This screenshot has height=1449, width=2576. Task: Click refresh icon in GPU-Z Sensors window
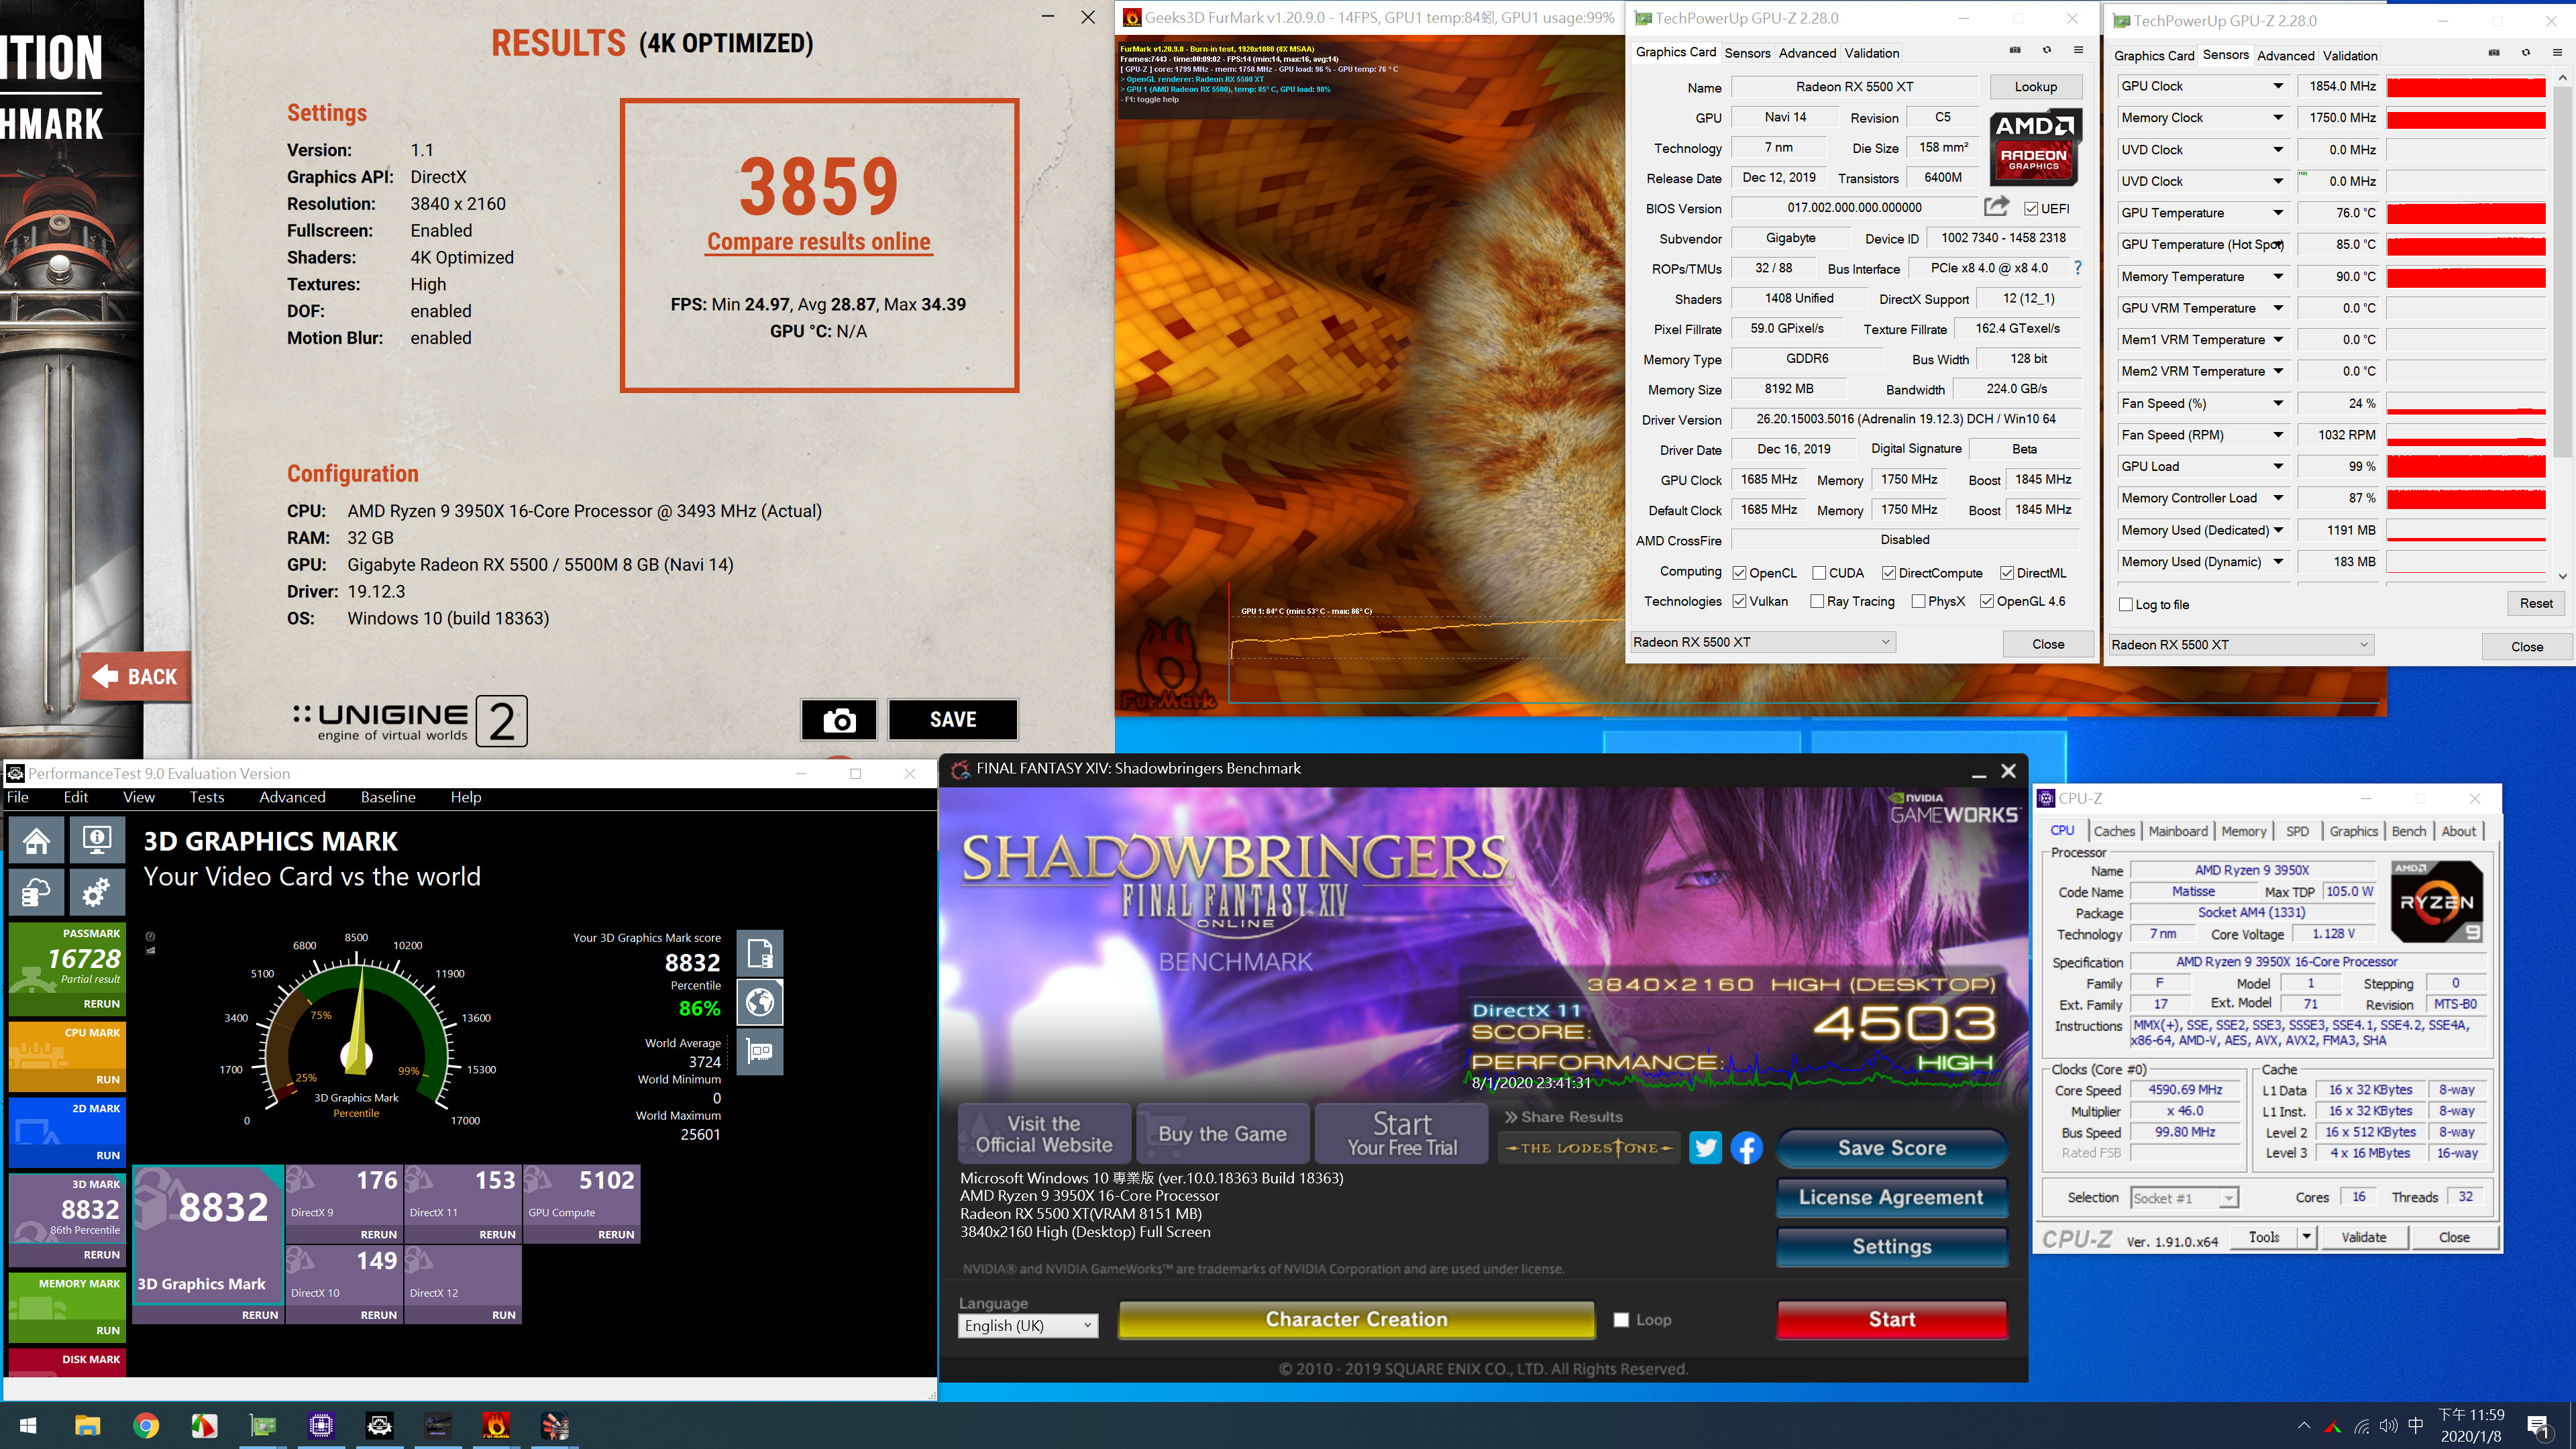(2526, 54)
